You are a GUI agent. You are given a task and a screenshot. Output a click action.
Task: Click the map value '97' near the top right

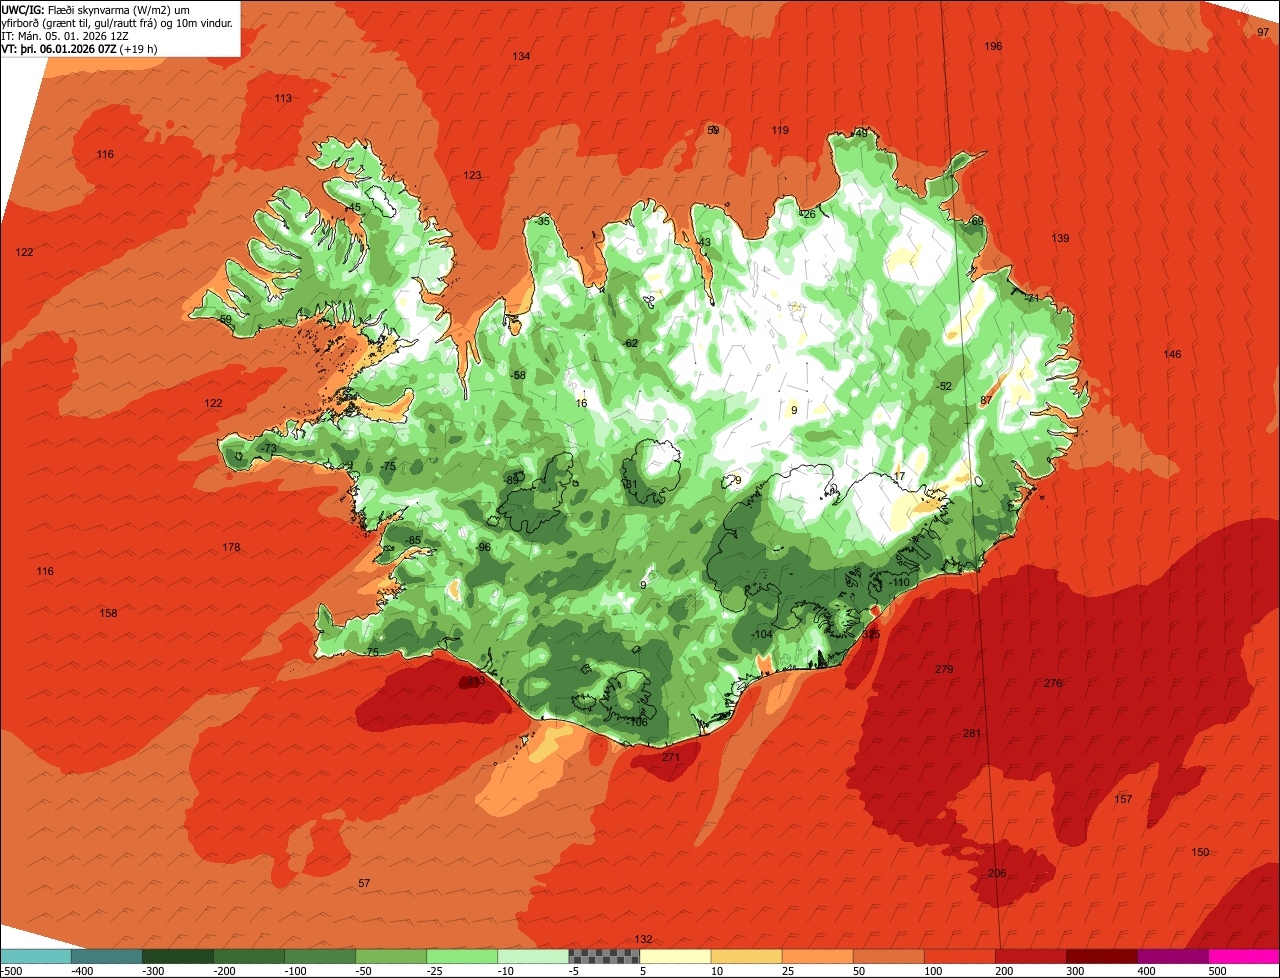(x=1263, y=32)
